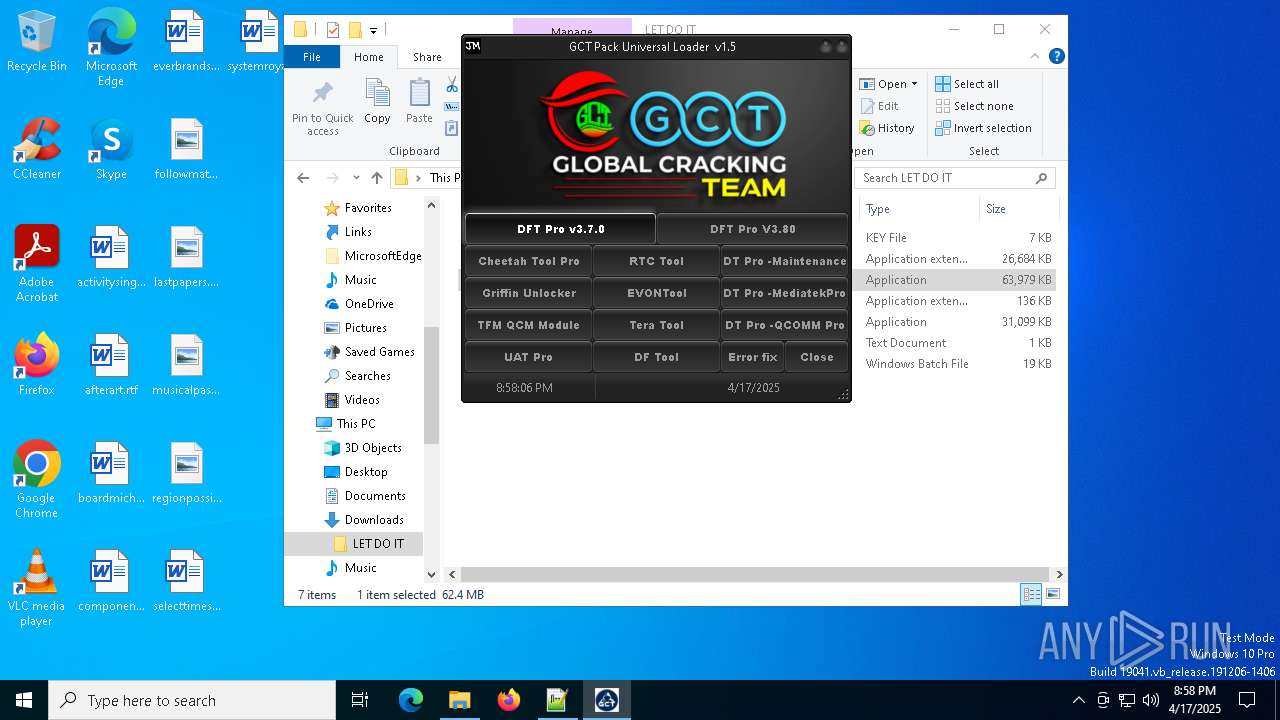
Task: Click Edit in the ribbon
Action: [x=879, y=106]
